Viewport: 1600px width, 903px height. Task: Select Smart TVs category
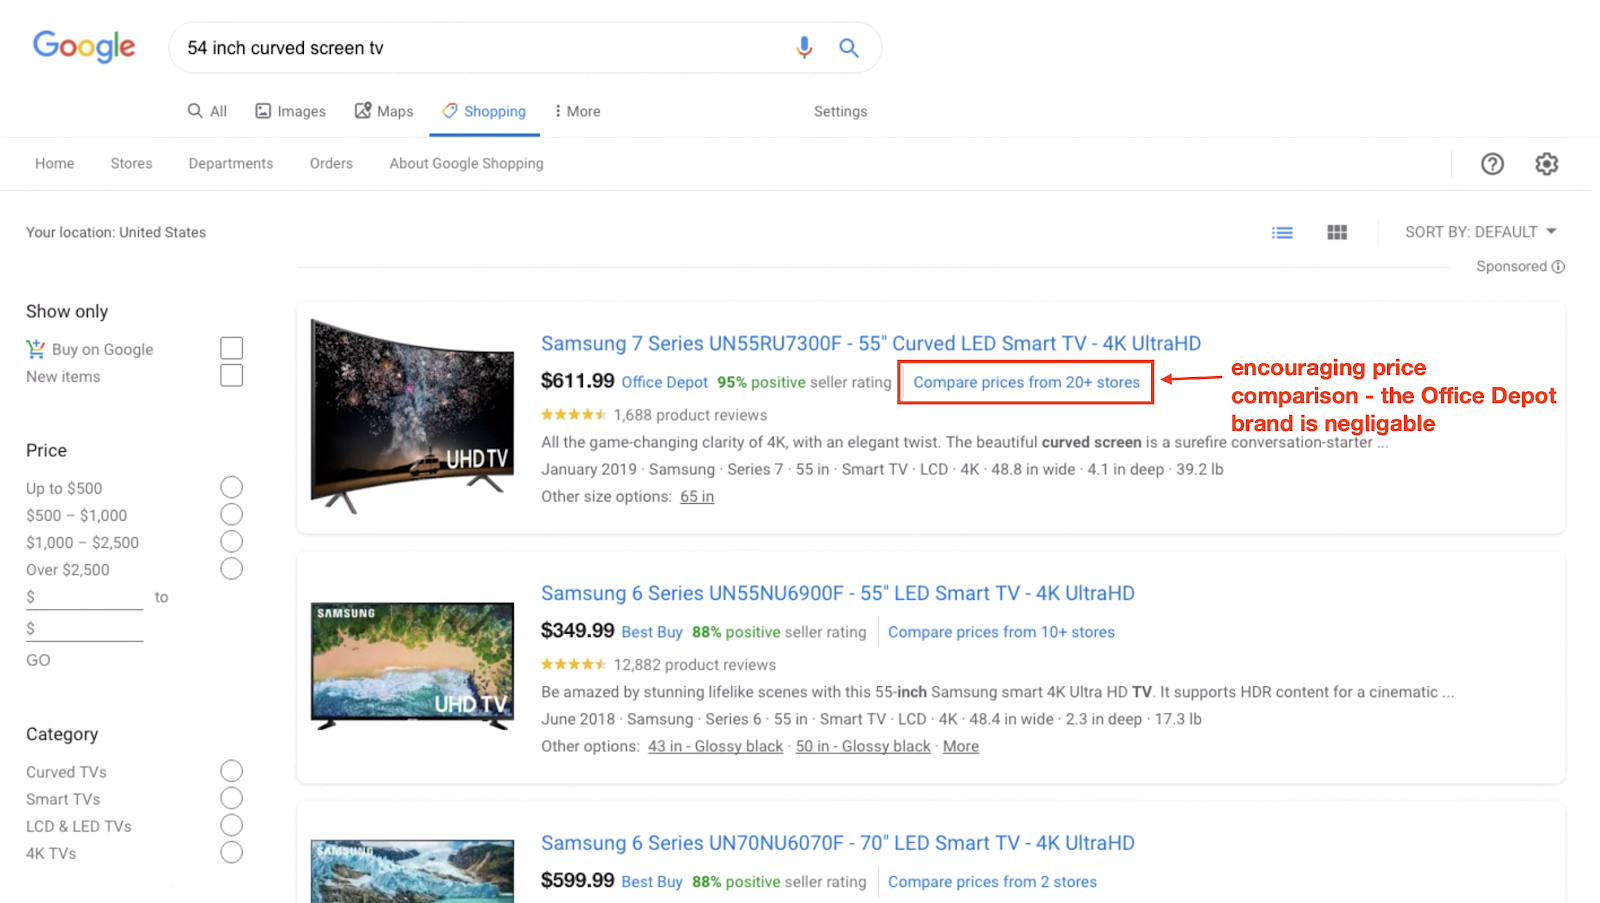click(x=231, y=798)
